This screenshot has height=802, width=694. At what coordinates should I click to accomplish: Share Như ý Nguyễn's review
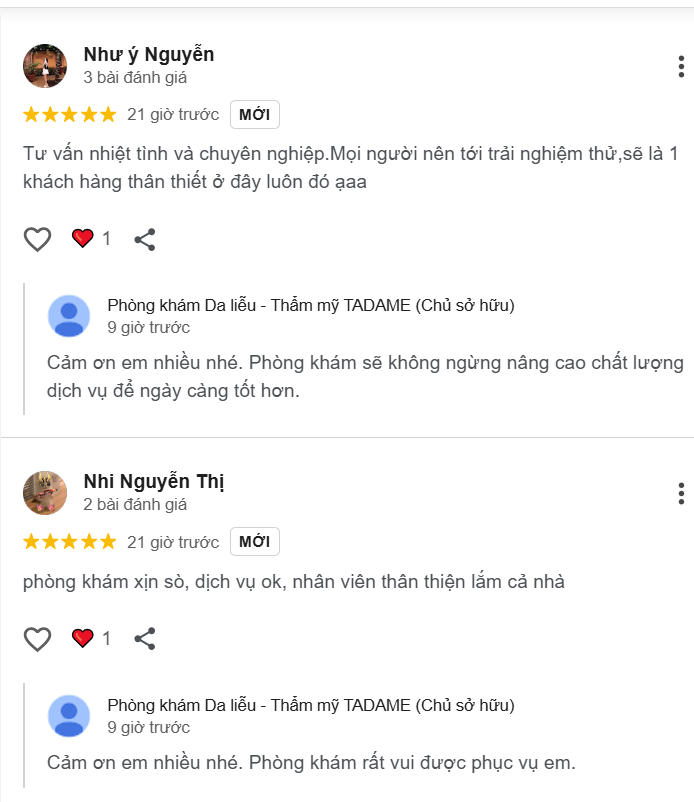coord(145,239)
